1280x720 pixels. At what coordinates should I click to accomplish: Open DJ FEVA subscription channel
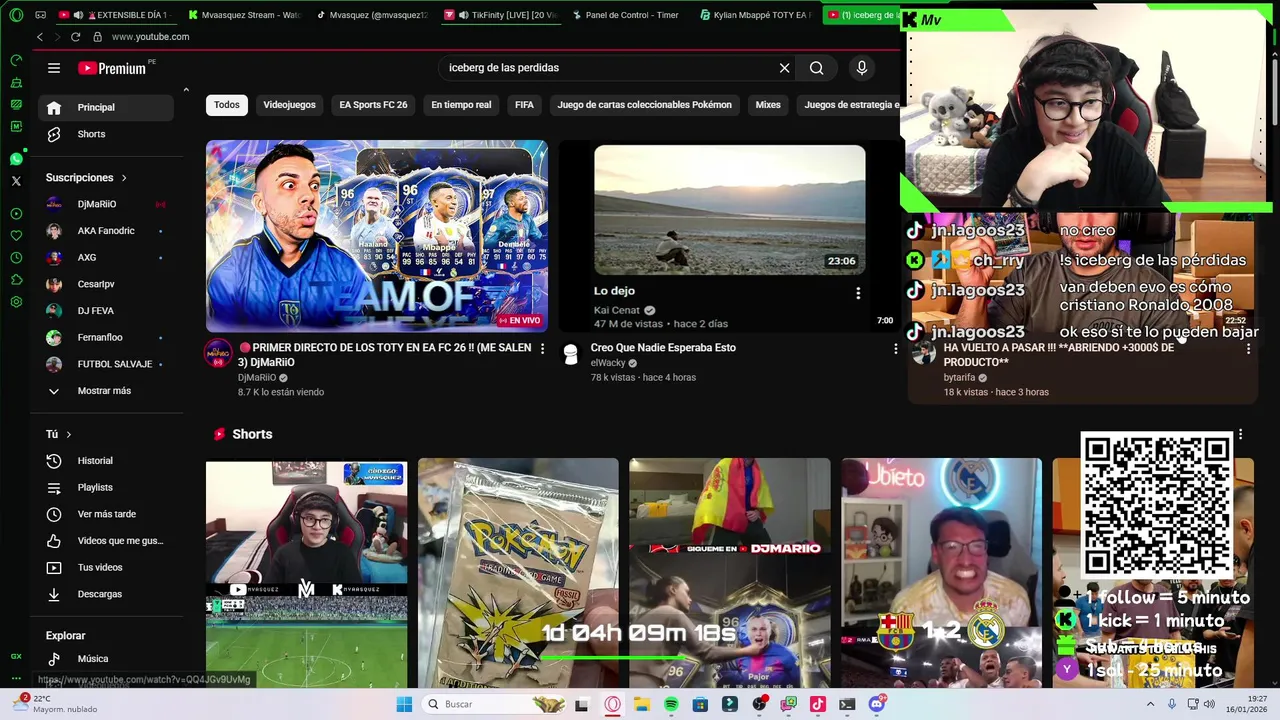(106, 311)
